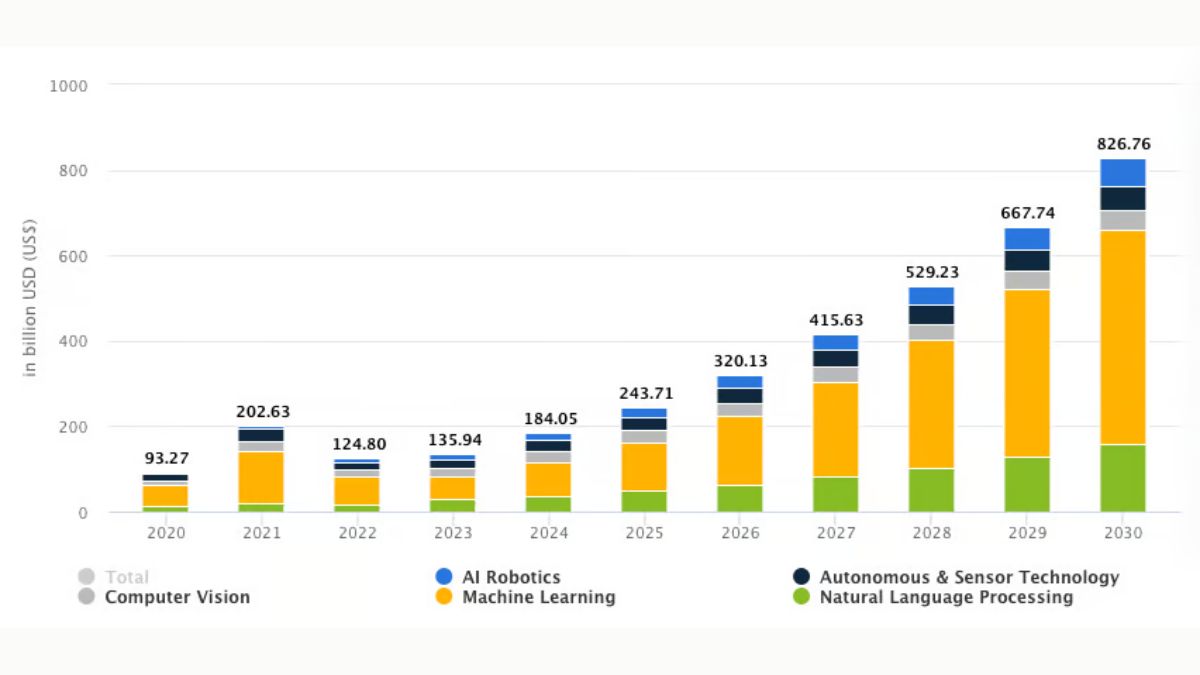Toggle the Total series legend label
1200x675 pixels.
(x=127, y=577)
